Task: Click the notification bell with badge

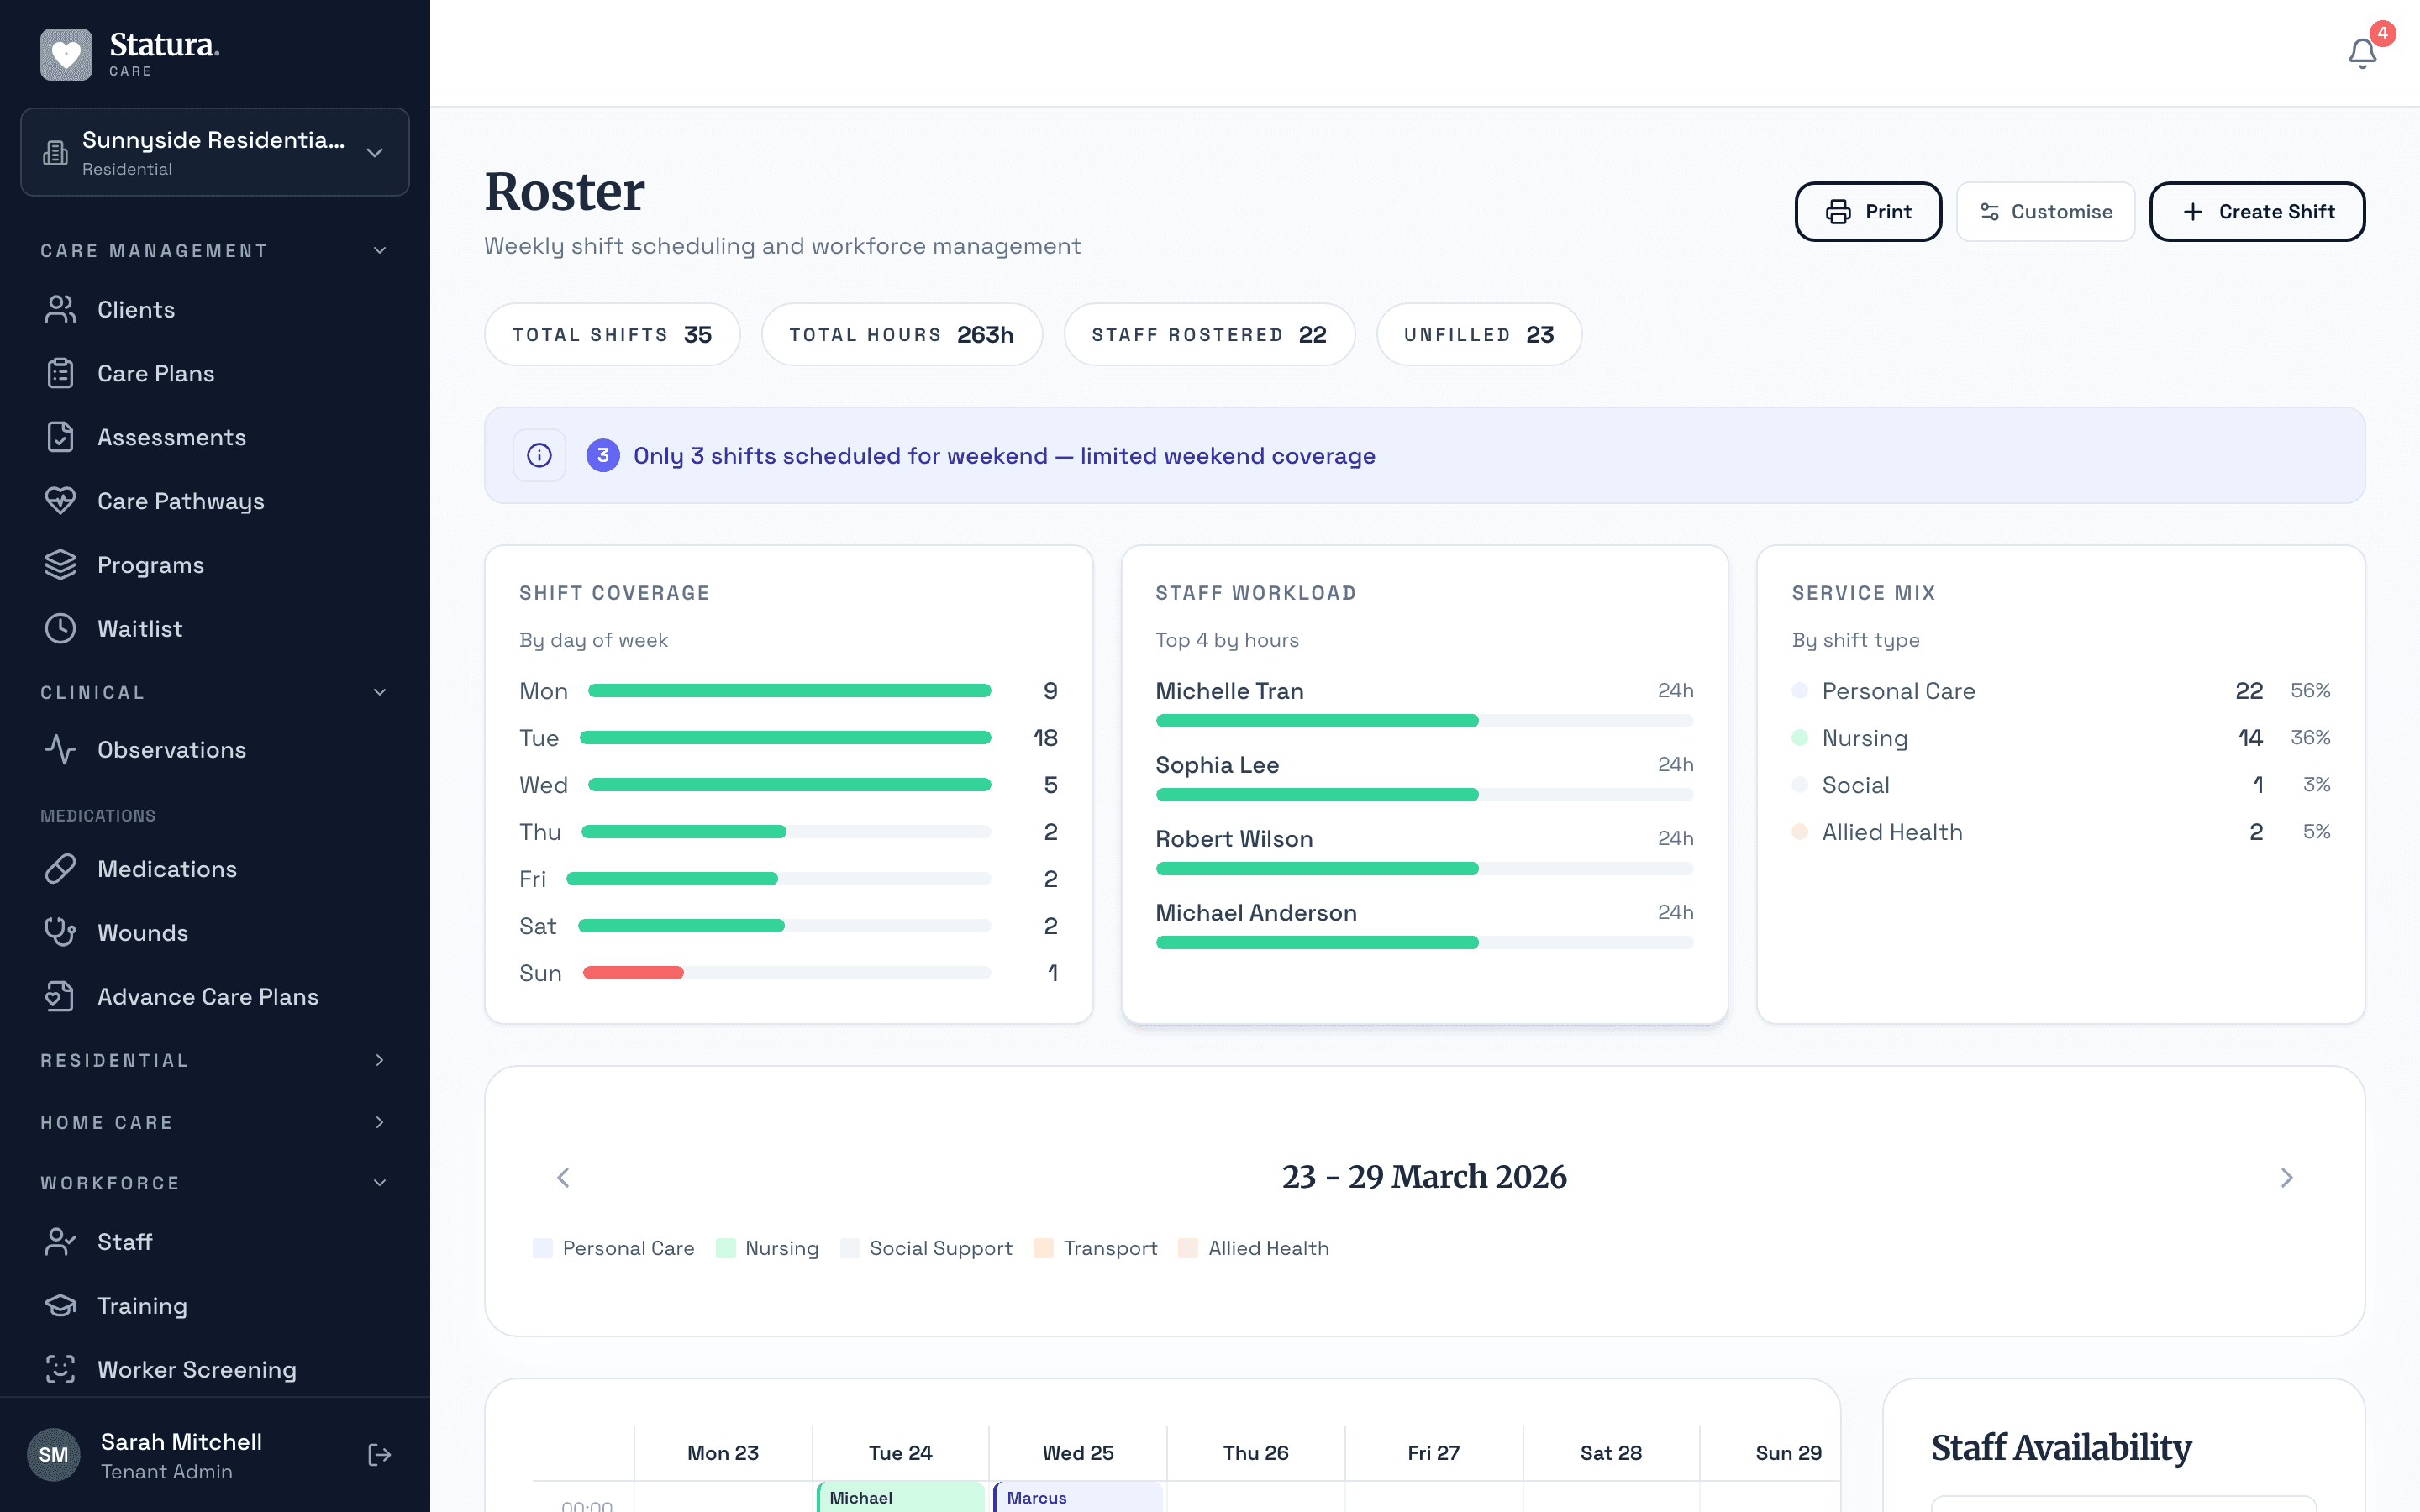Action: (2361, 53)
